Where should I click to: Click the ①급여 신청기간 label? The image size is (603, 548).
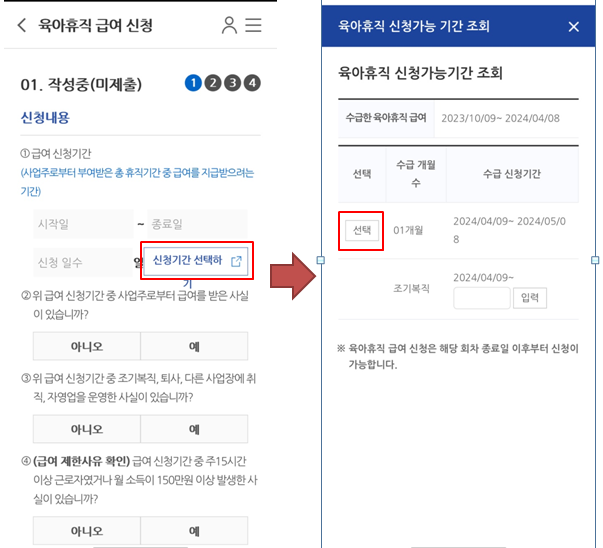tap(56, 153)
